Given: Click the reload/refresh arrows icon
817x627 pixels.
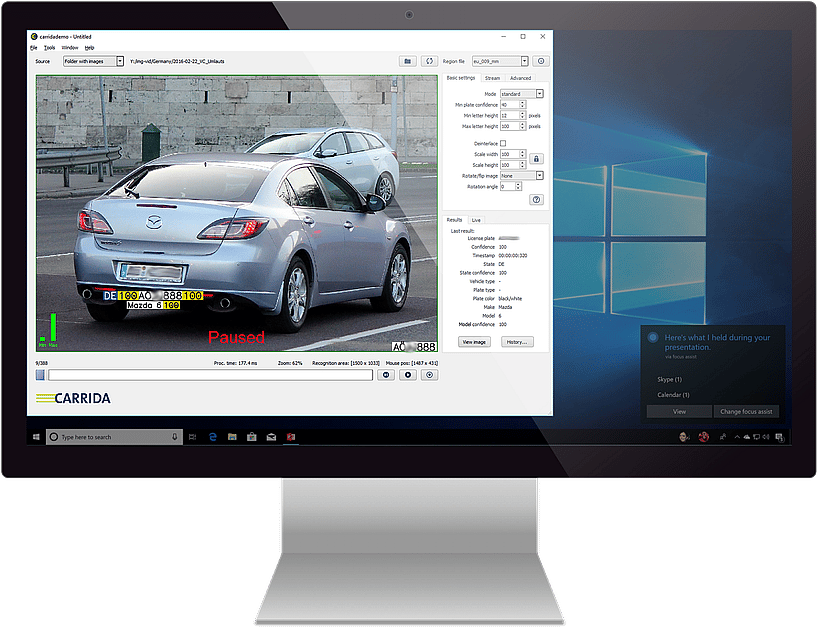Looking at the screenshot, I should 430,61.
